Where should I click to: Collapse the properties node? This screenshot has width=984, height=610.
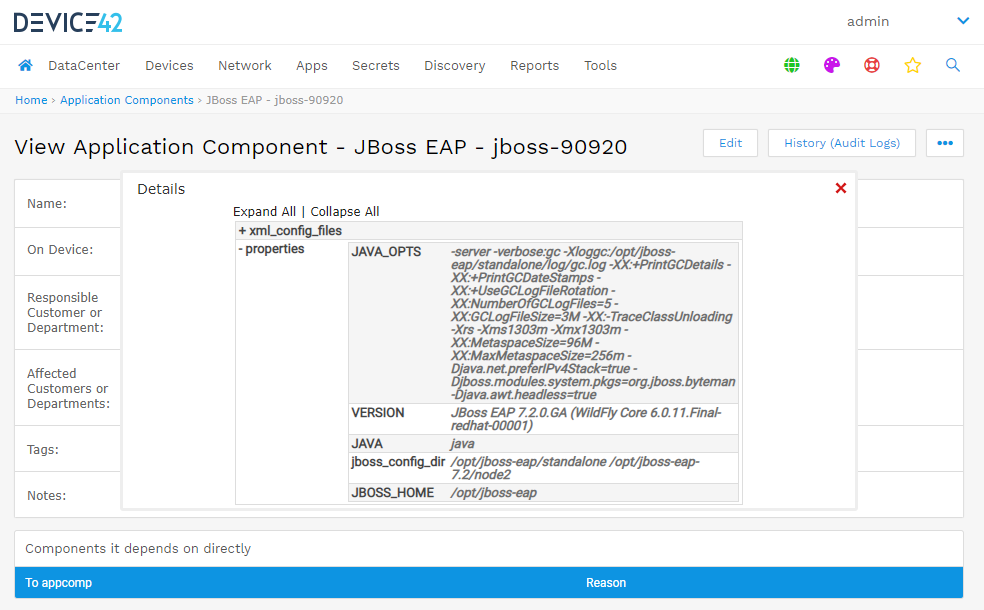[x=271, y=249]
